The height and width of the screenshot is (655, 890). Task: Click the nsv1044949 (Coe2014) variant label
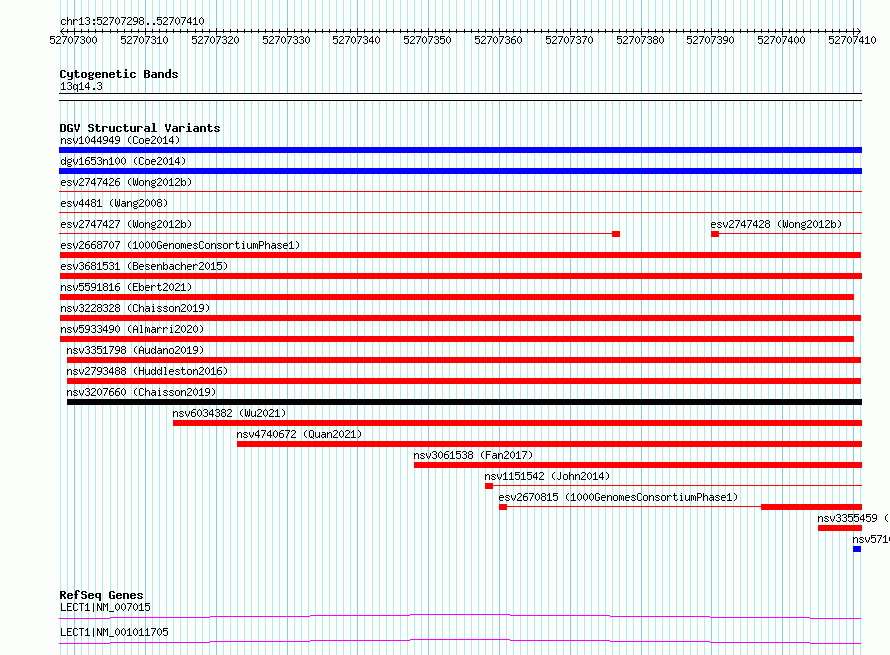tap(120, 140)
